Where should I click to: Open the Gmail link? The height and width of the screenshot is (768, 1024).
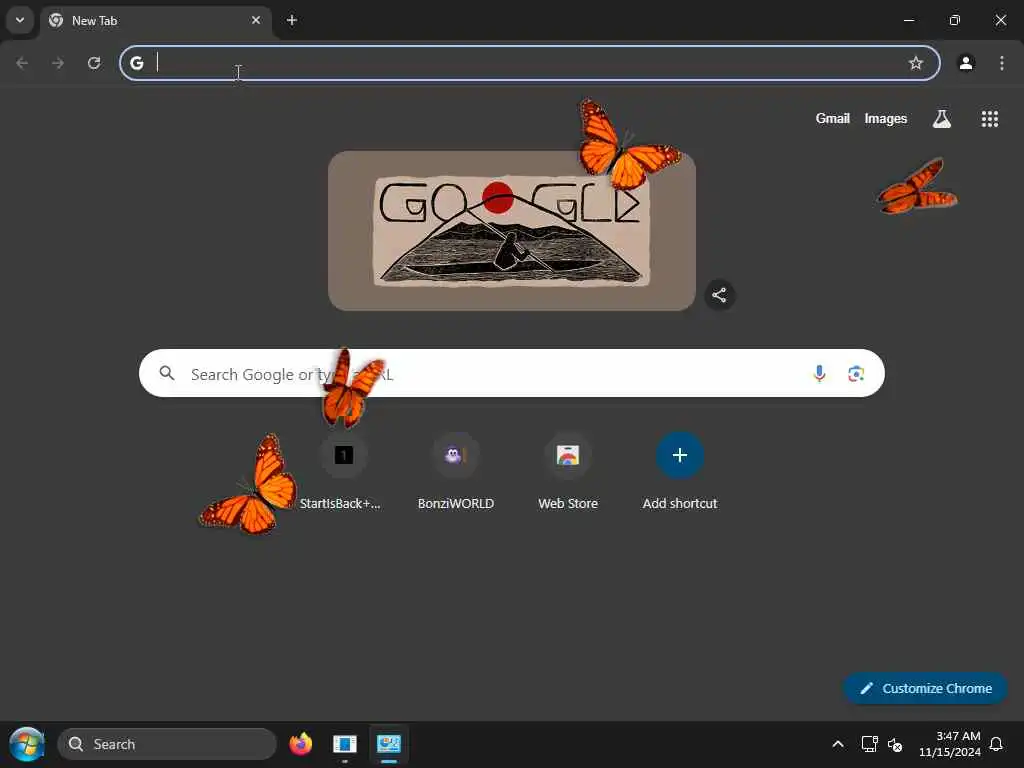coord(833,118)
